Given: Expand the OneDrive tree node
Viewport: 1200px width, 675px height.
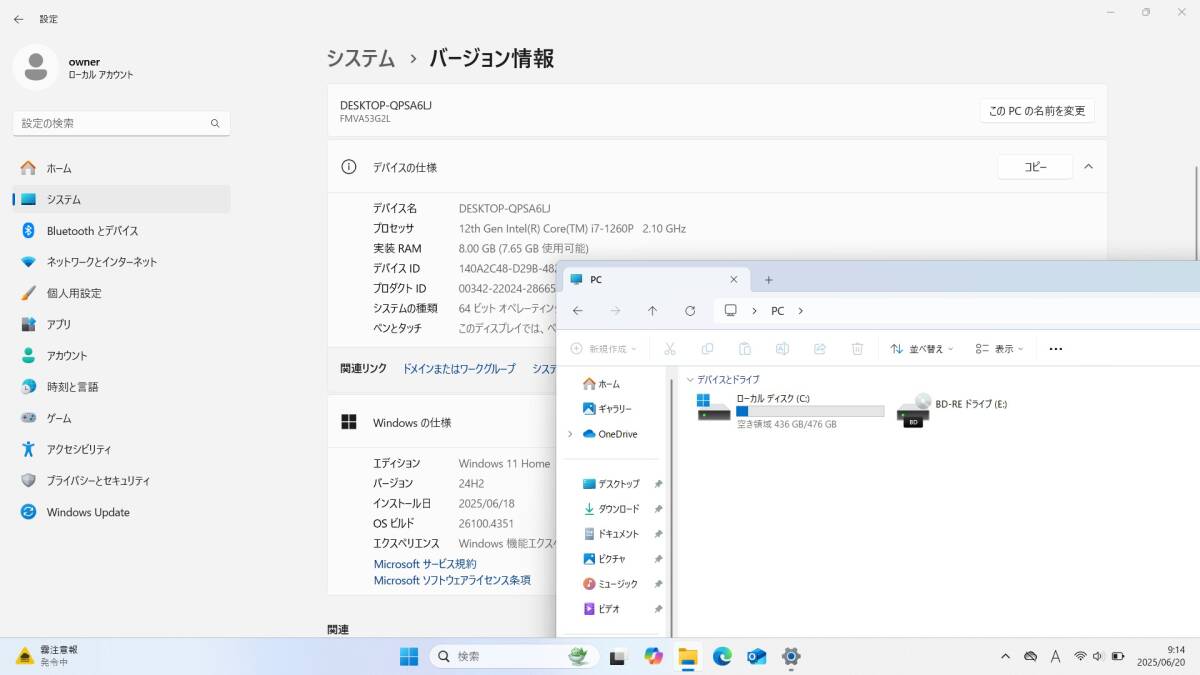Looking at the screenshot, I should (x=570, y=434).
